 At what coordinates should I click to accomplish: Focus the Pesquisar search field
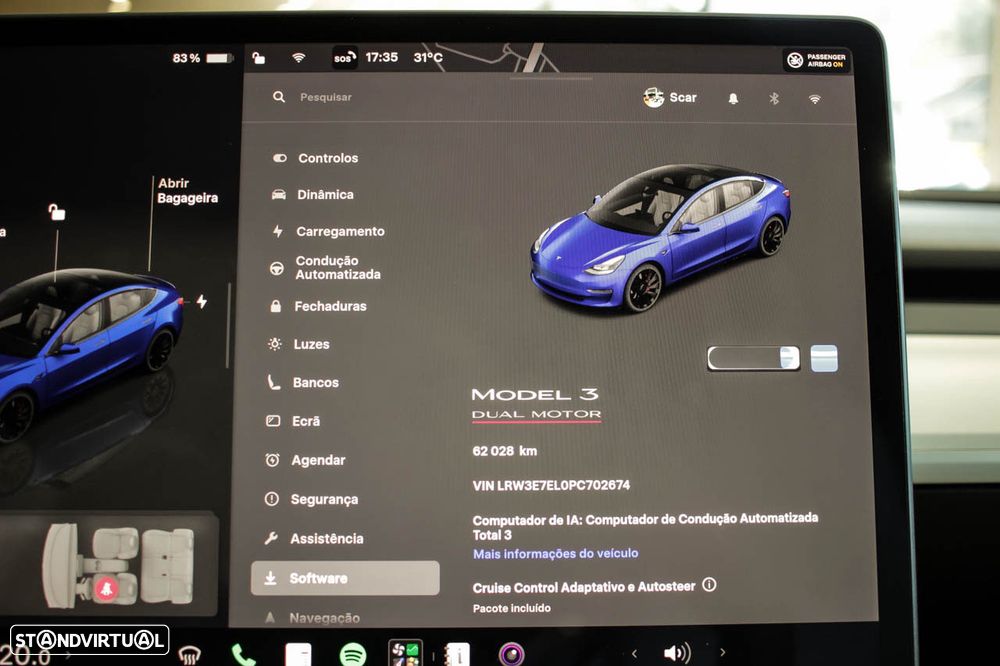click(x=326, y=97)
